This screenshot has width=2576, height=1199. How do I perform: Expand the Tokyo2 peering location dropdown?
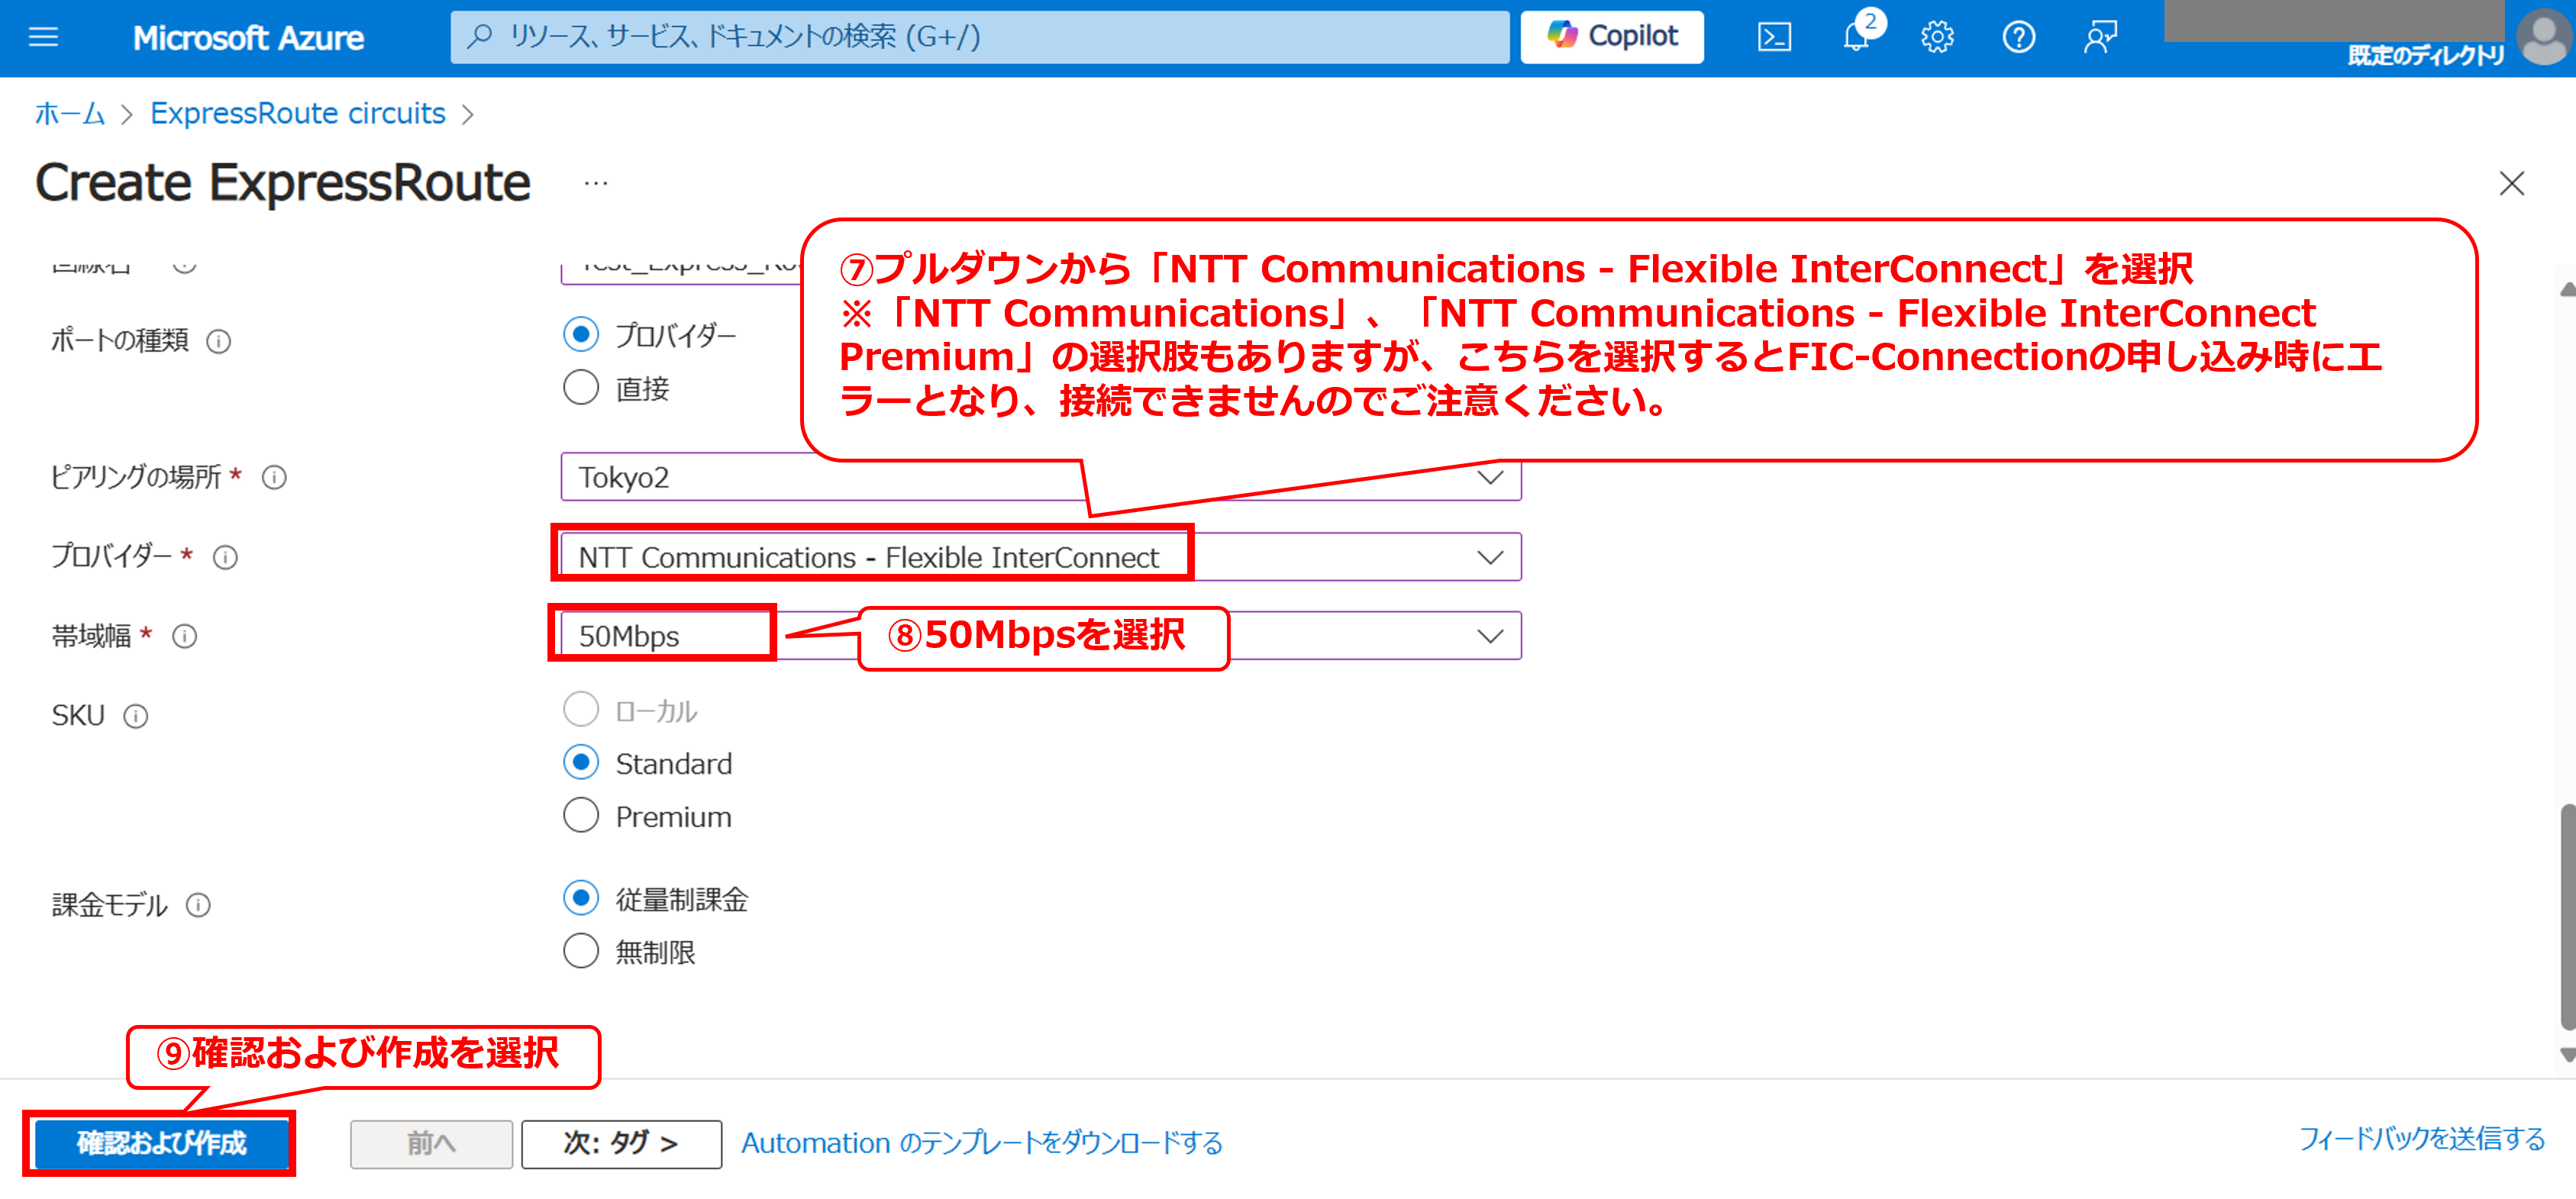click(x=1490, y=478)
